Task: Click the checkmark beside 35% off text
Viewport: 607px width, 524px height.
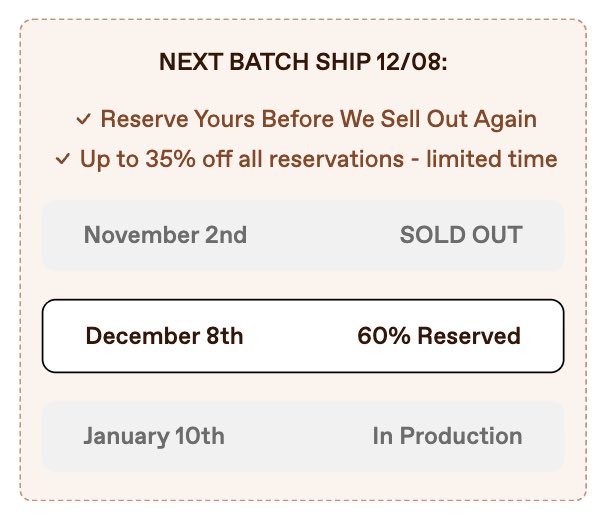Action: [x=63, y=159]
